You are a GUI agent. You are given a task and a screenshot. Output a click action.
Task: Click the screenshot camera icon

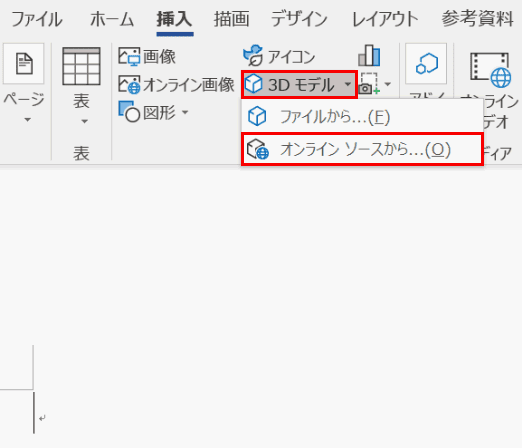click(369, 84)
